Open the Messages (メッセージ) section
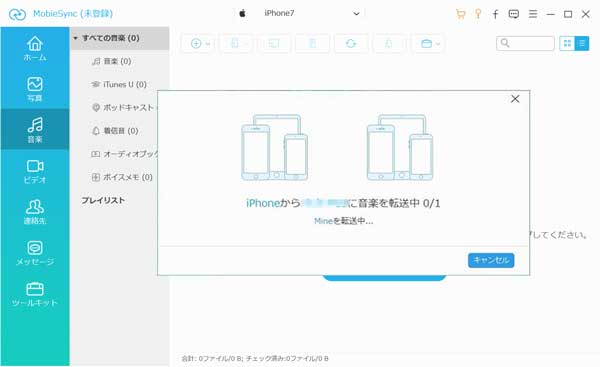The image size is (600, 367). [35, 253]
